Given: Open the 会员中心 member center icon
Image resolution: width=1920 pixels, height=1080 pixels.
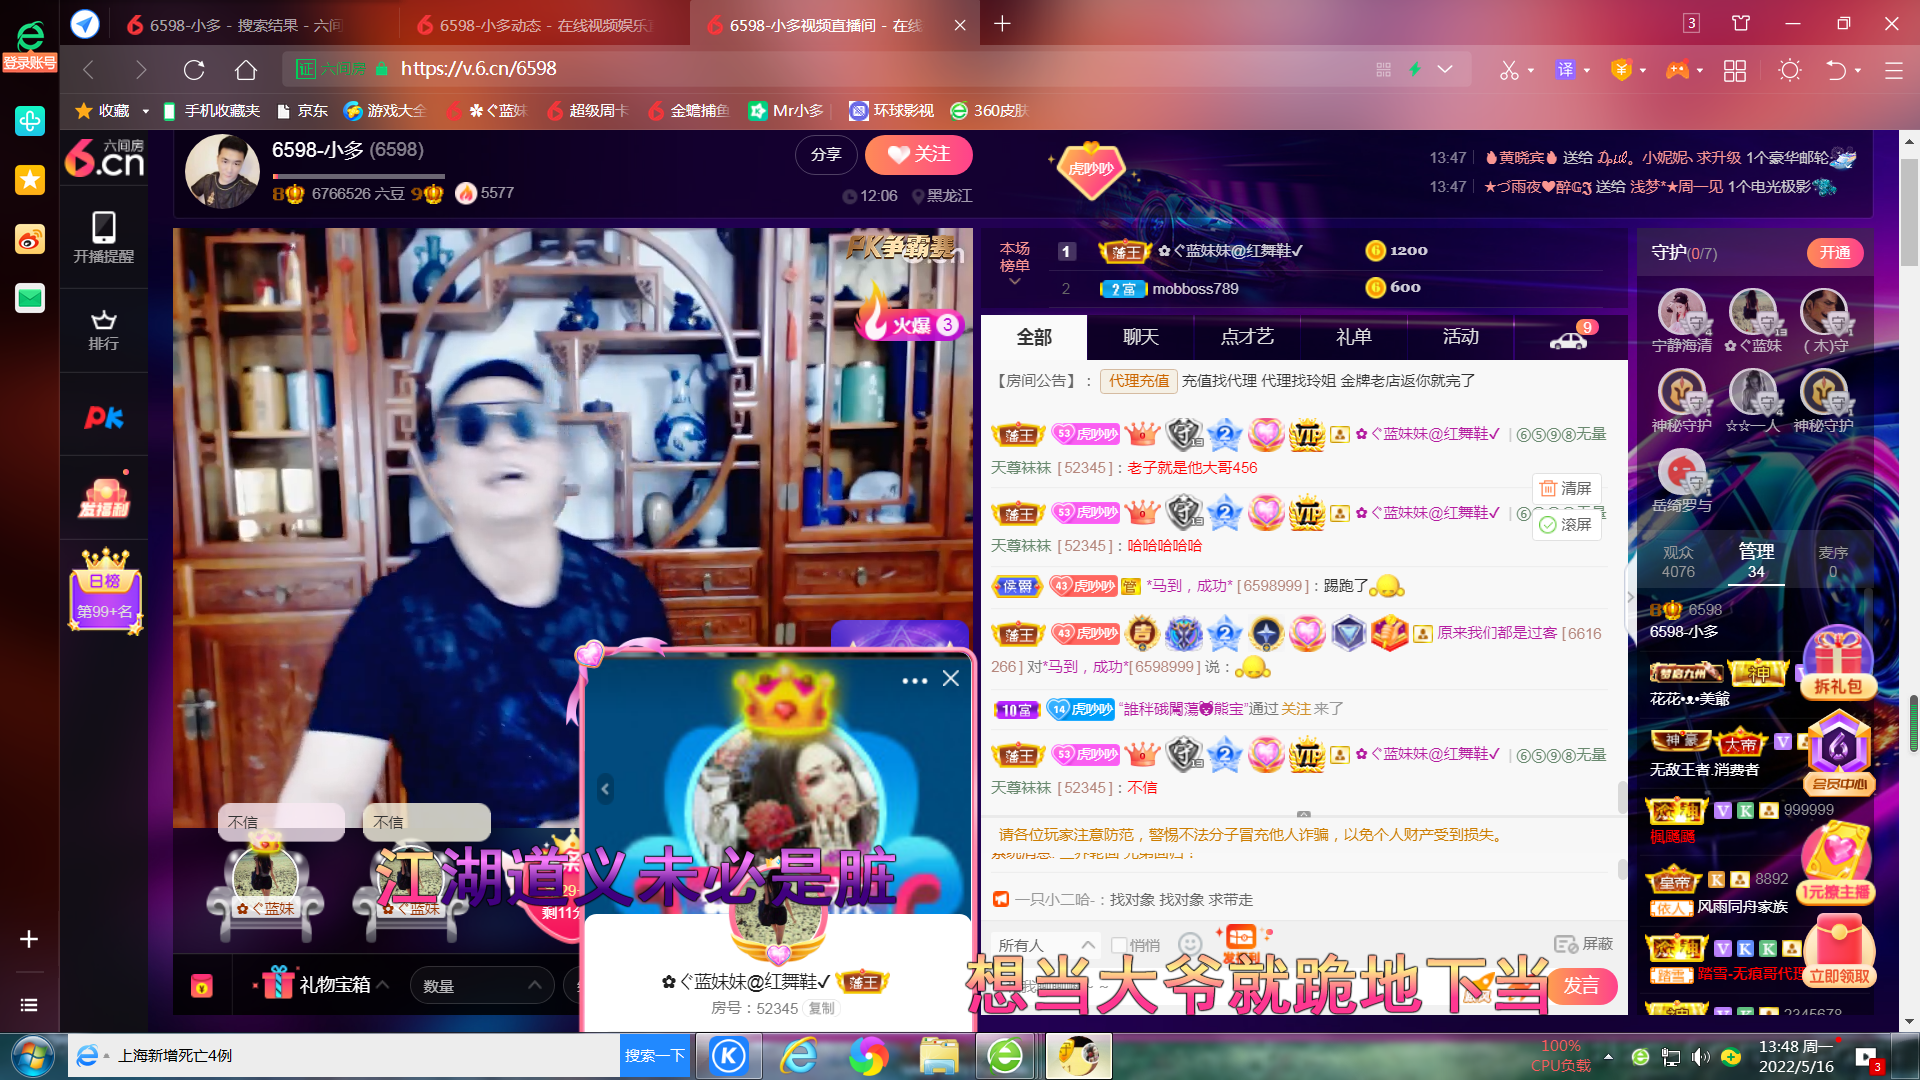Looking at the screenshot, I should click(1840, 752).
